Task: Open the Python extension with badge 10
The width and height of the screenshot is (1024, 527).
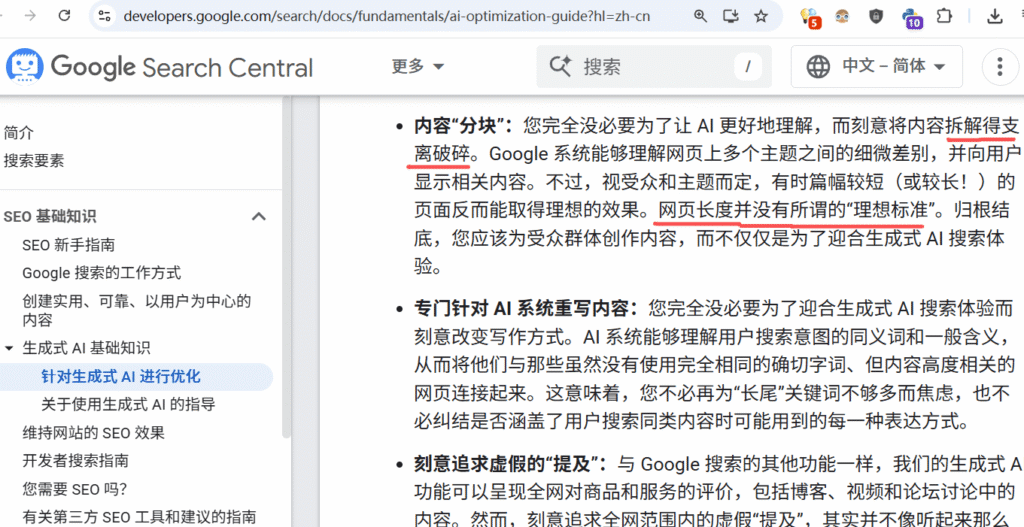Action: click(x=912, y=18)
